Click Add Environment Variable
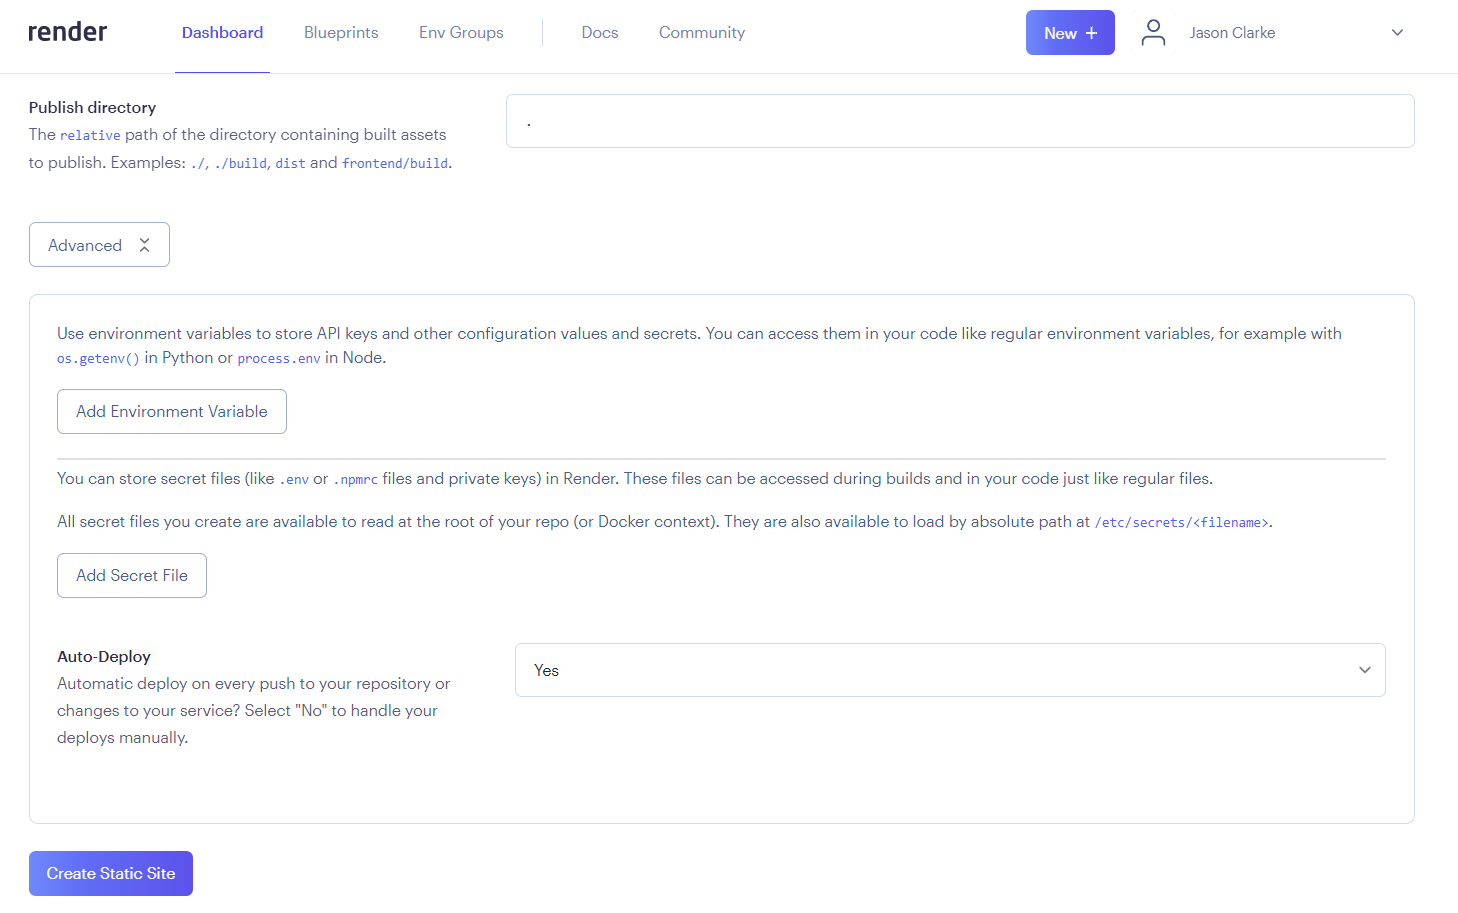 tap(172, 411)
